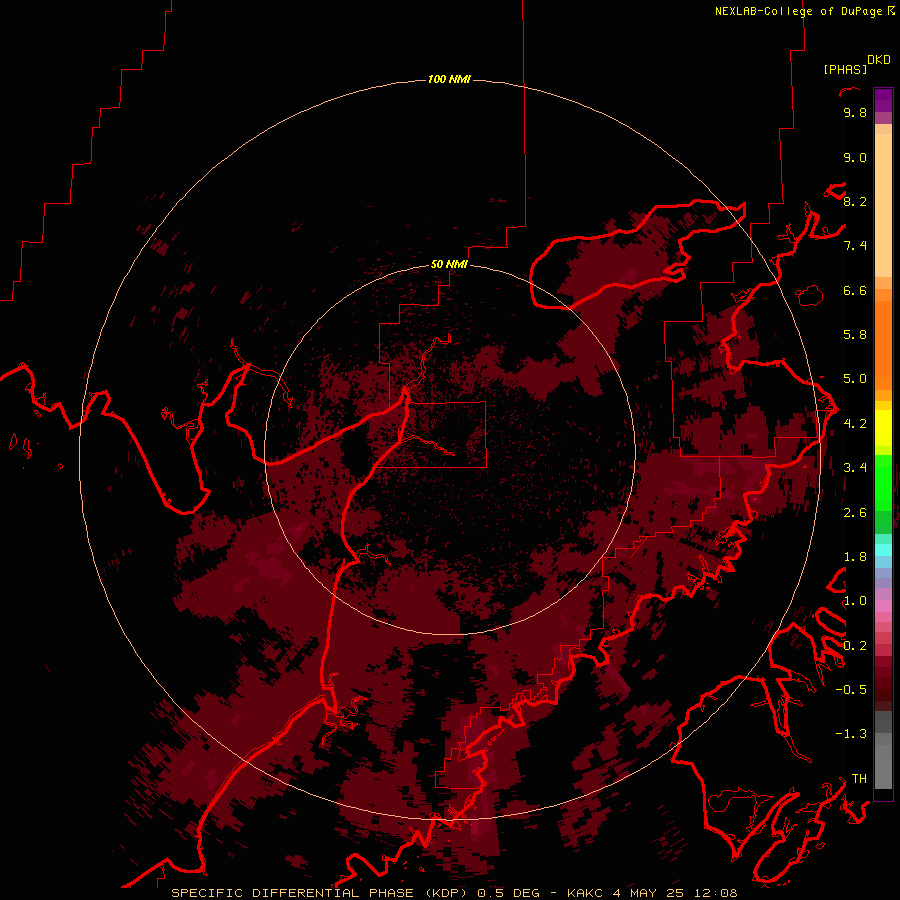This screenshot has height=900, width=900.
Task: Click the 2.6 legend value
Action: [x=855, y=513]
